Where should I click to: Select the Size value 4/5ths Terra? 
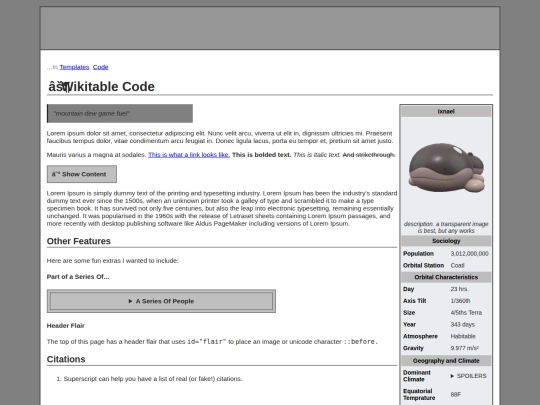coord(466,313)
